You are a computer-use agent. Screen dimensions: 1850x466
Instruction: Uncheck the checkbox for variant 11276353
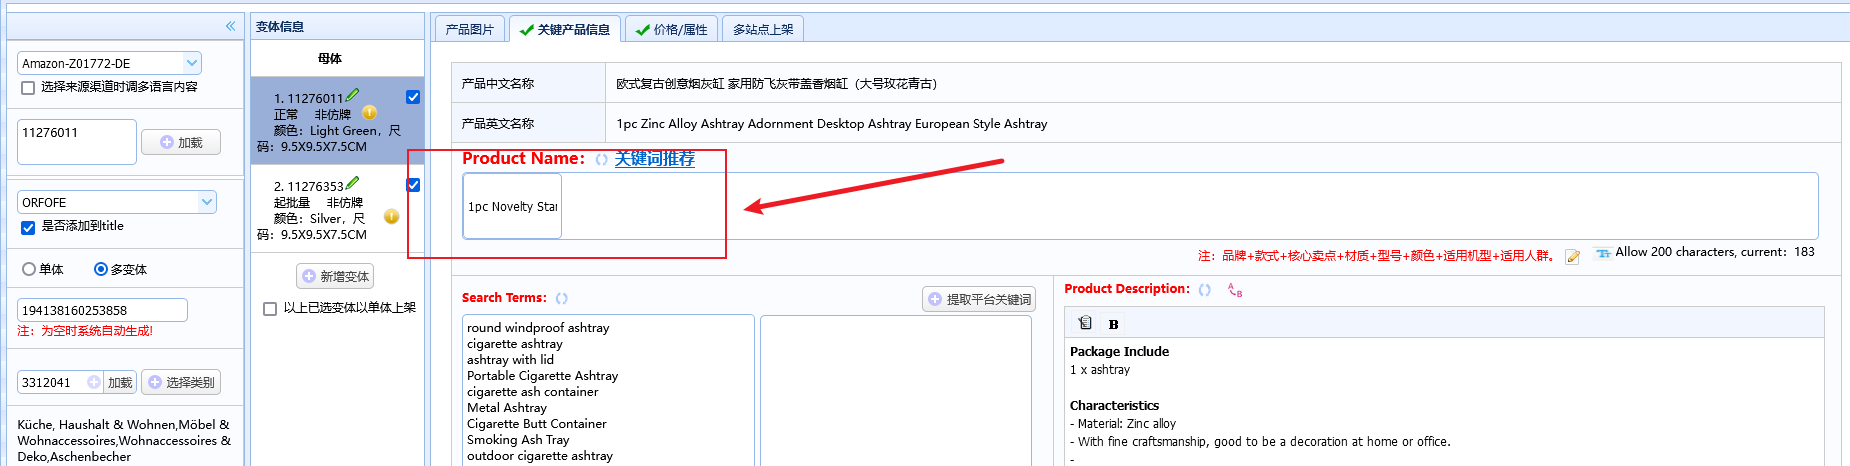(413, 185)
